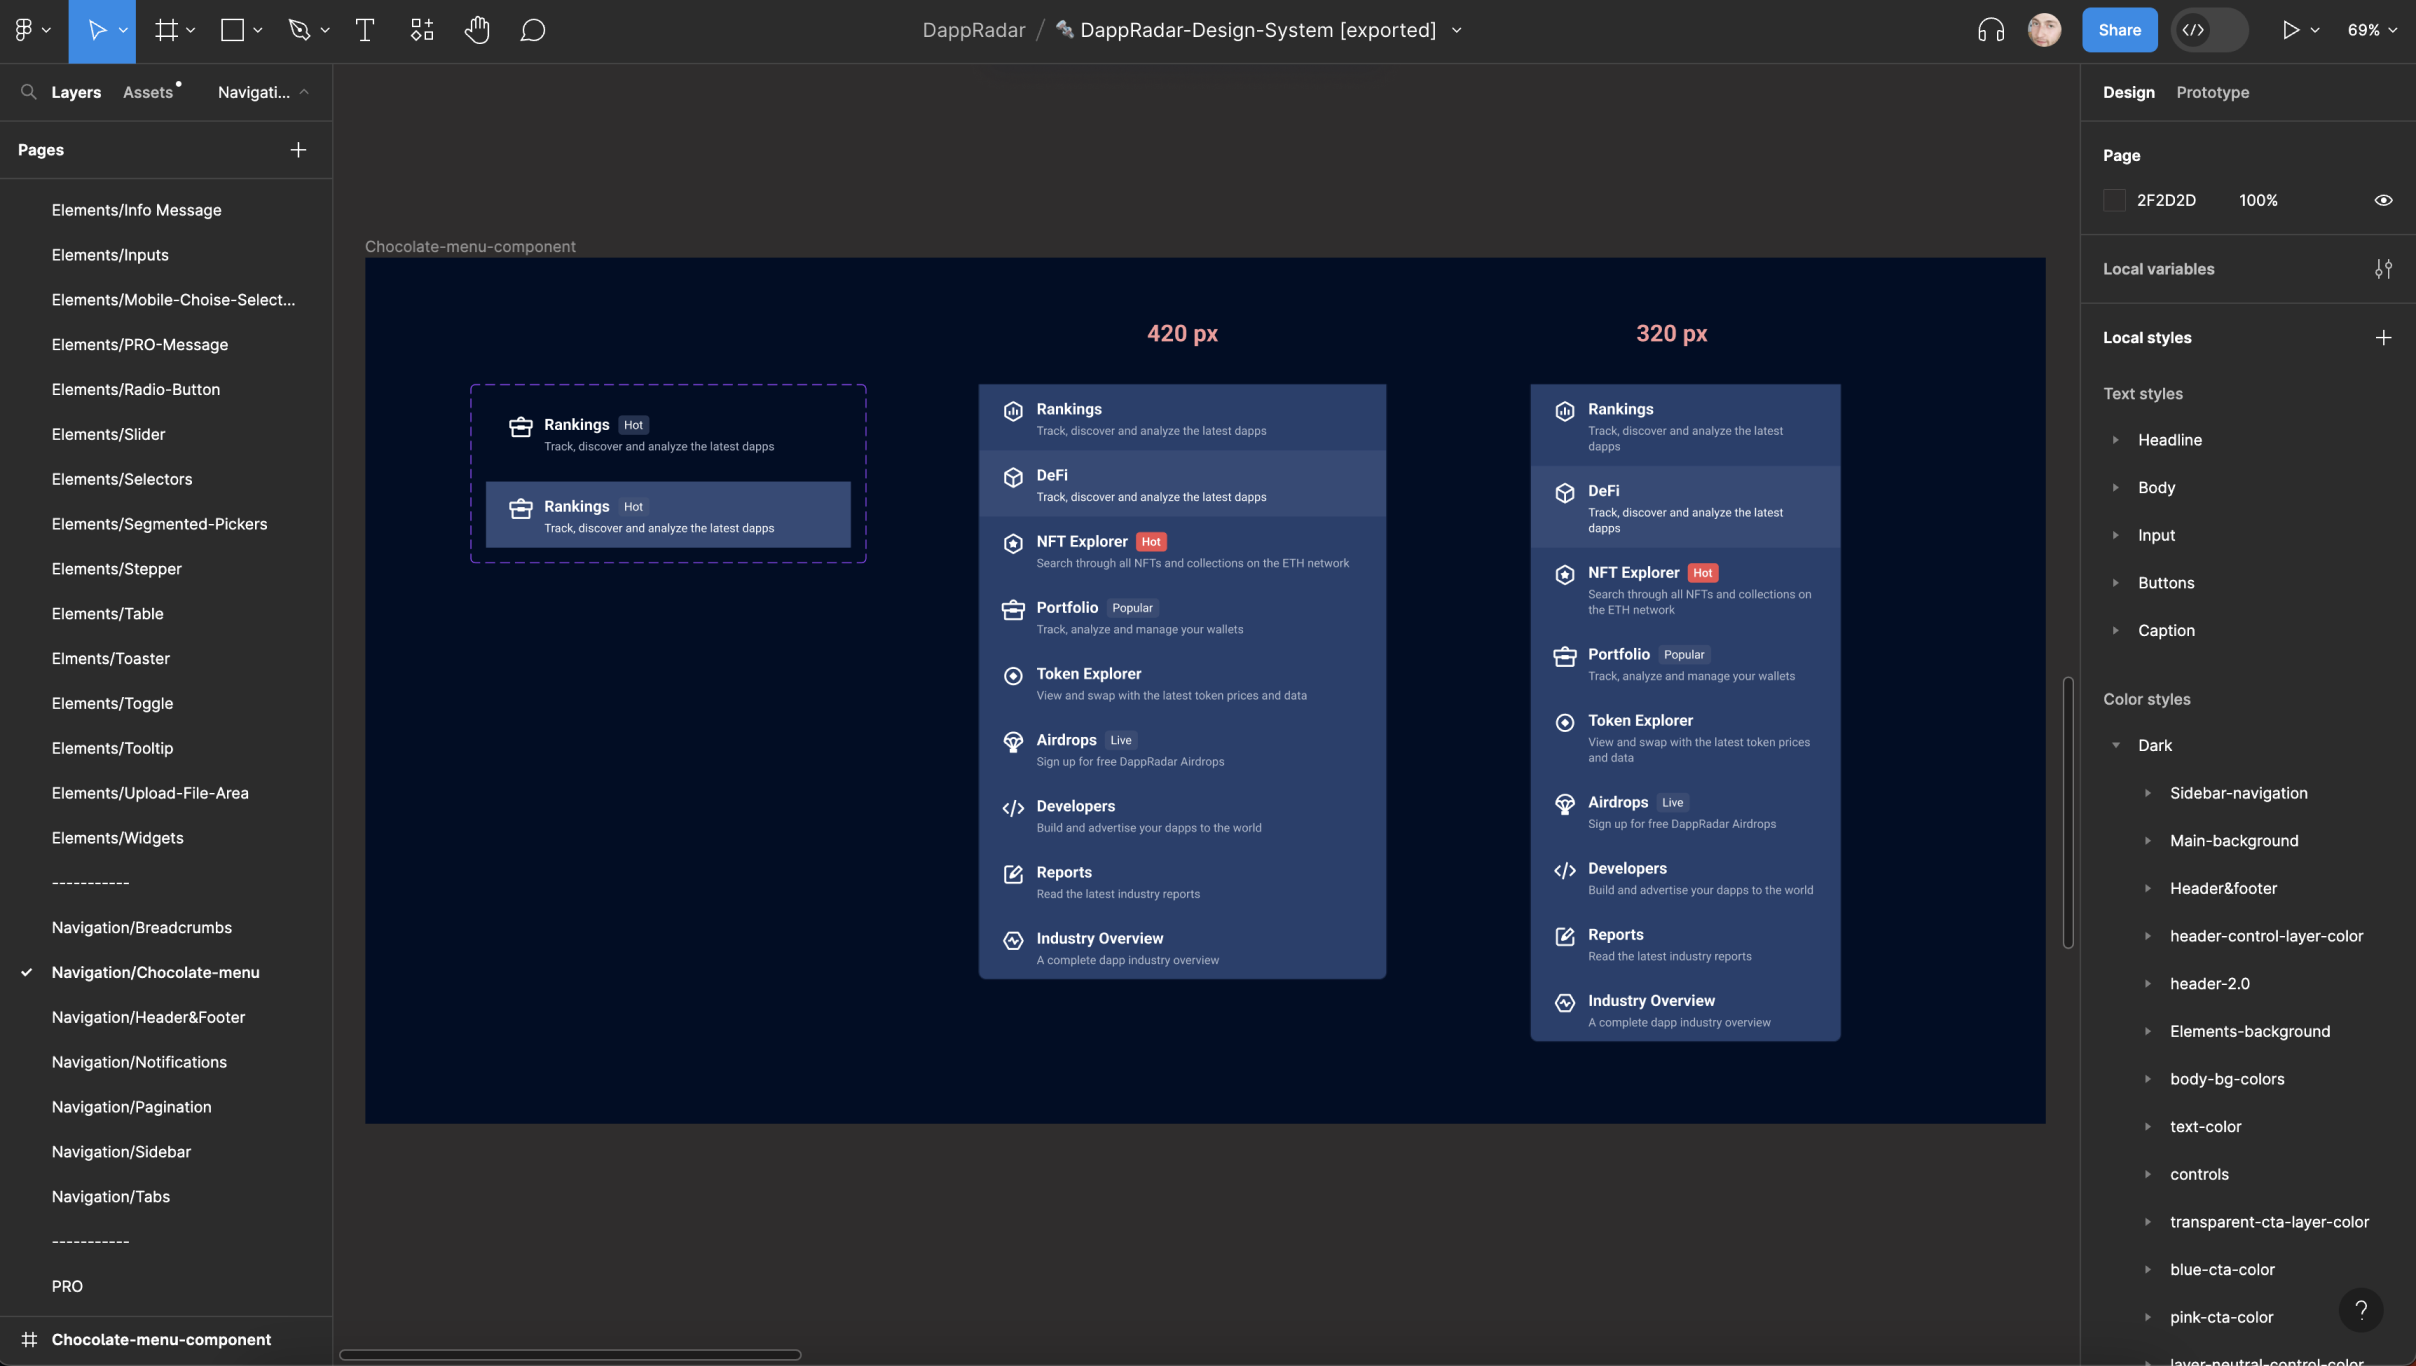The image size is (2416, 1366).
Task: Open the Resources components tool
Action: (422, 30)
